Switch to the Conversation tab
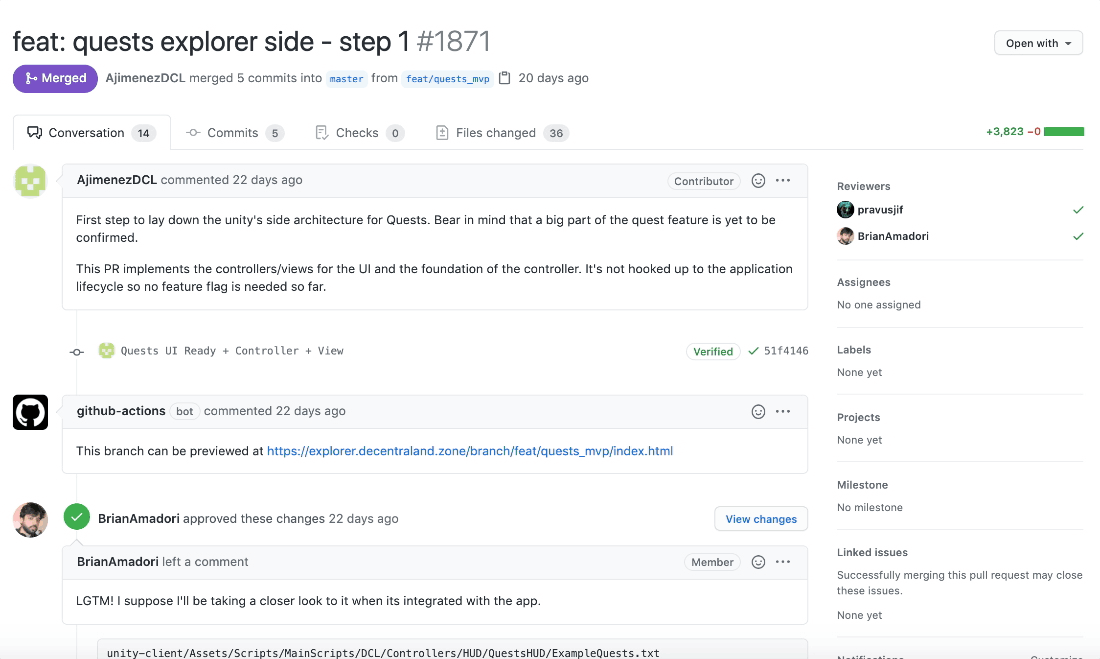 [x=92, y=133]
